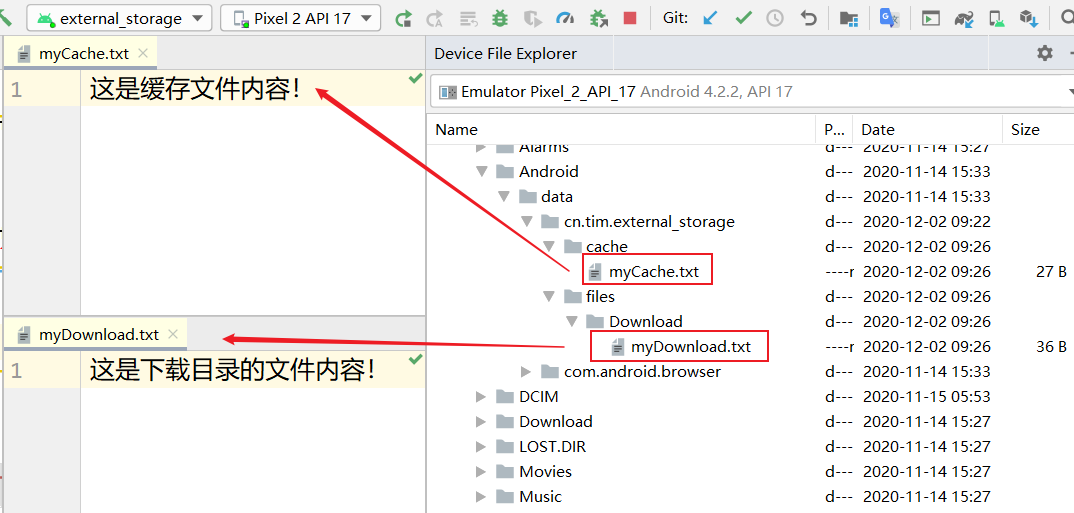Close the myDownload.txt tab
The width and height of the screenshot is (1074, 513).
tap(173, 334)
